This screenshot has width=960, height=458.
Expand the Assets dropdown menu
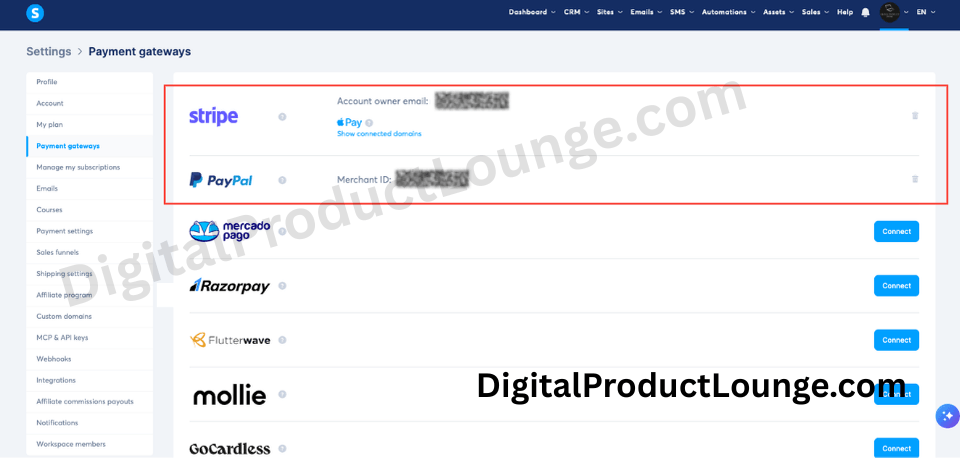(779, 12)
